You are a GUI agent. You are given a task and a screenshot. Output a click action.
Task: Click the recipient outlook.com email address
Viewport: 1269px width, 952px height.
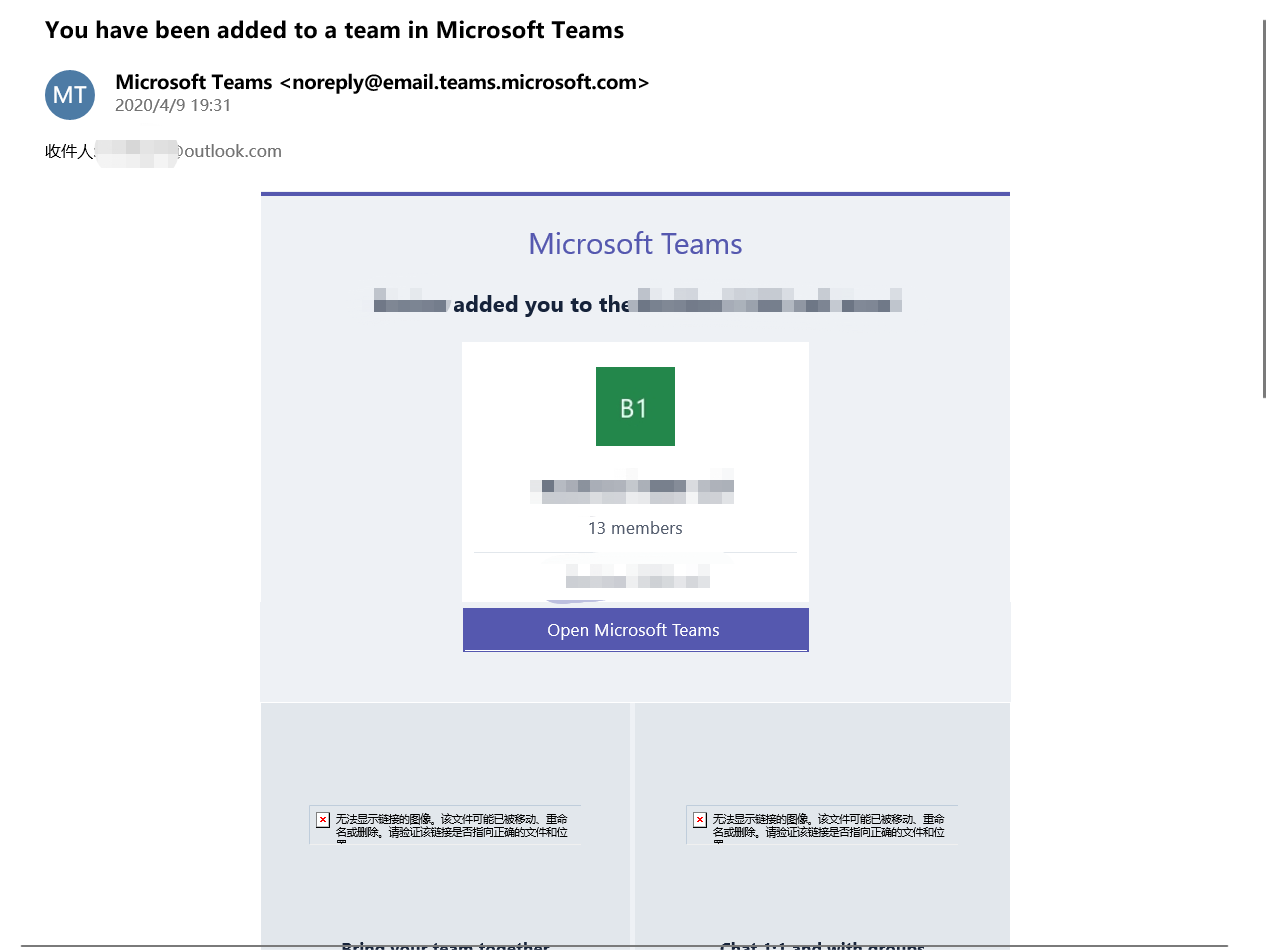tap(188, 151)
